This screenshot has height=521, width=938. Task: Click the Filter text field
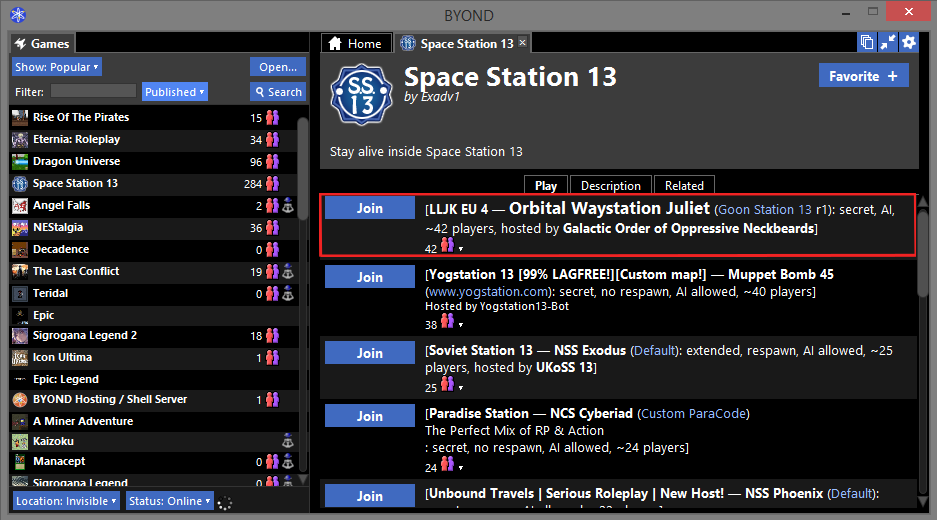tap(93, 91)
